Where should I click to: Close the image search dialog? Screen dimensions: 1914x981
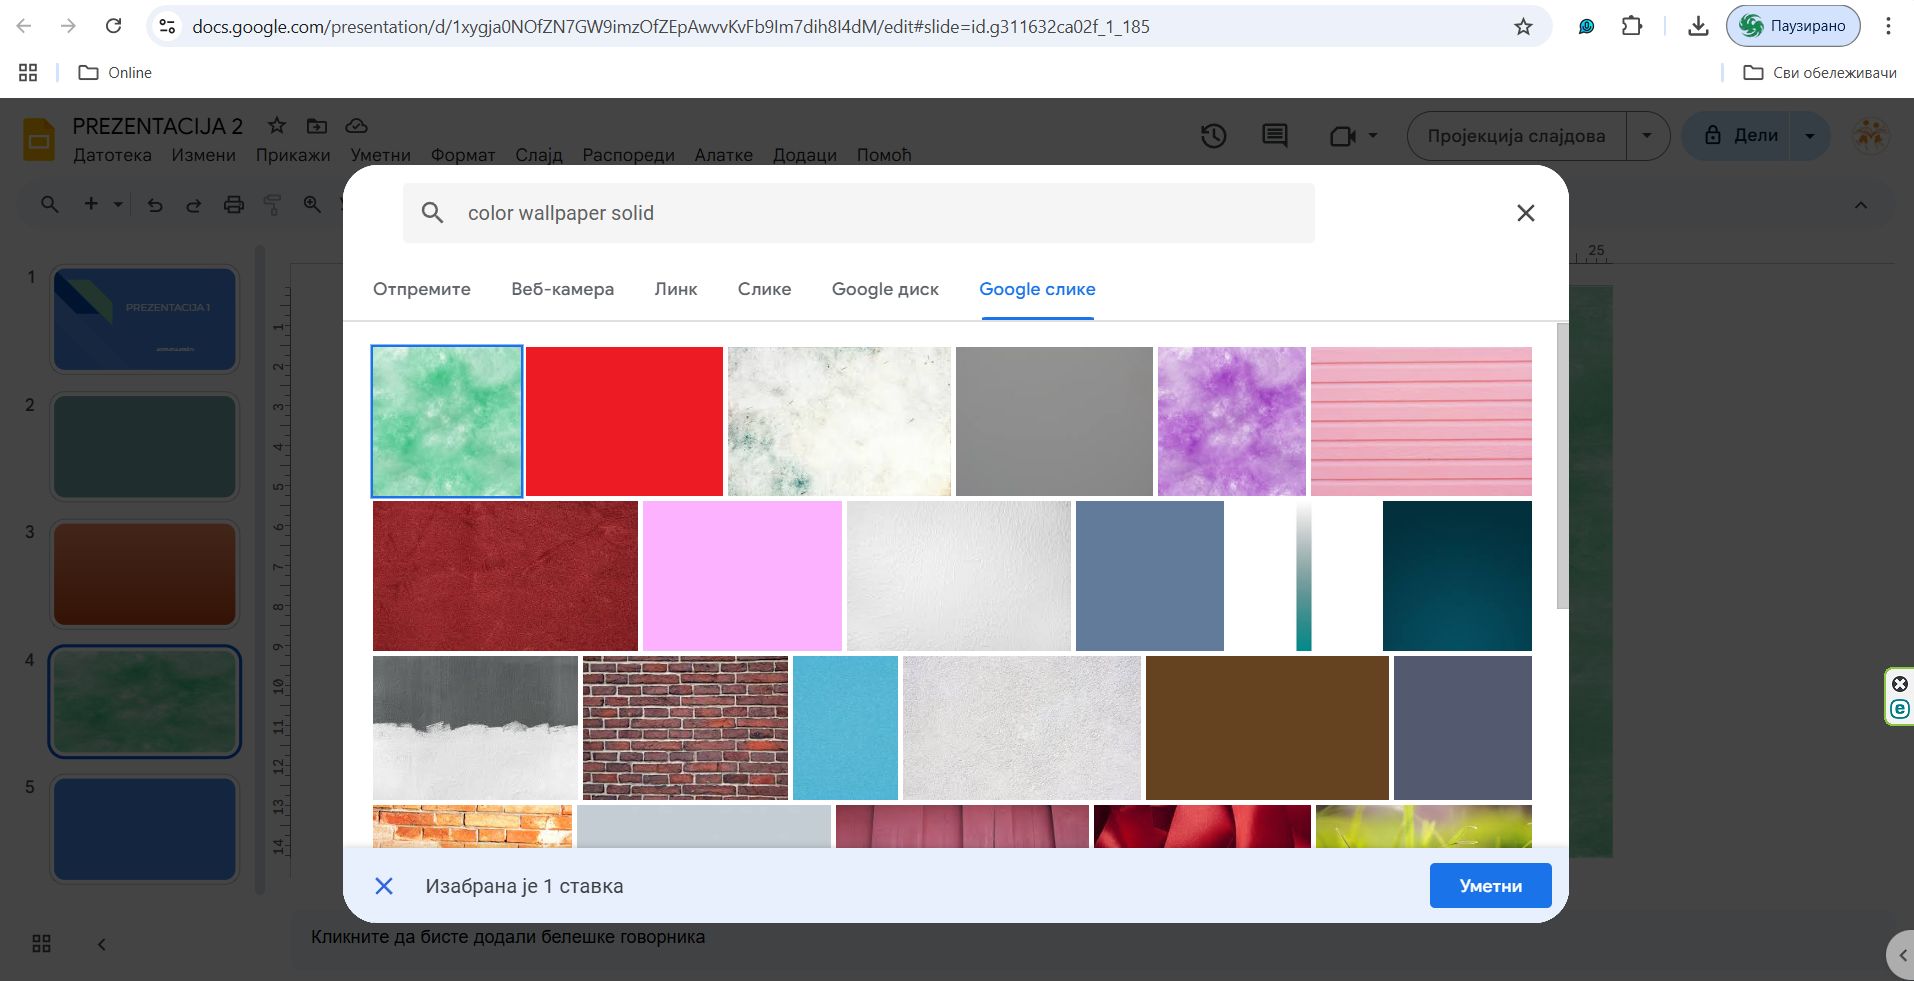click(1525, 213)
